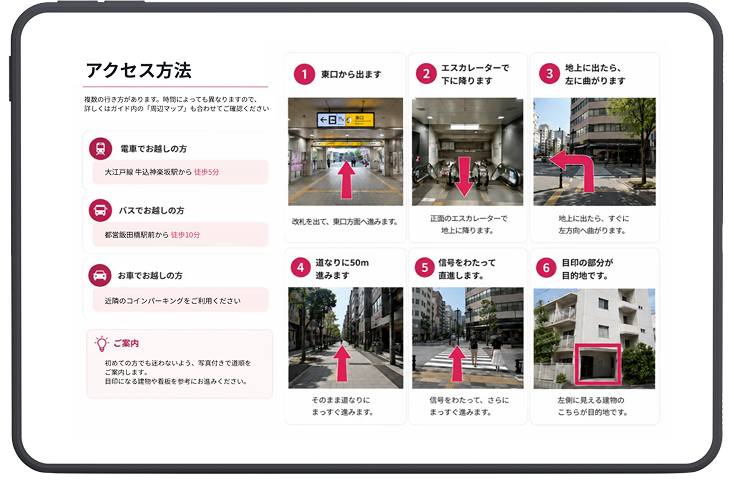Open the east exit station photo
Image resolution: width=734 pixels, height=489 pixels.
pyautogui.click(x=345, y=152)
